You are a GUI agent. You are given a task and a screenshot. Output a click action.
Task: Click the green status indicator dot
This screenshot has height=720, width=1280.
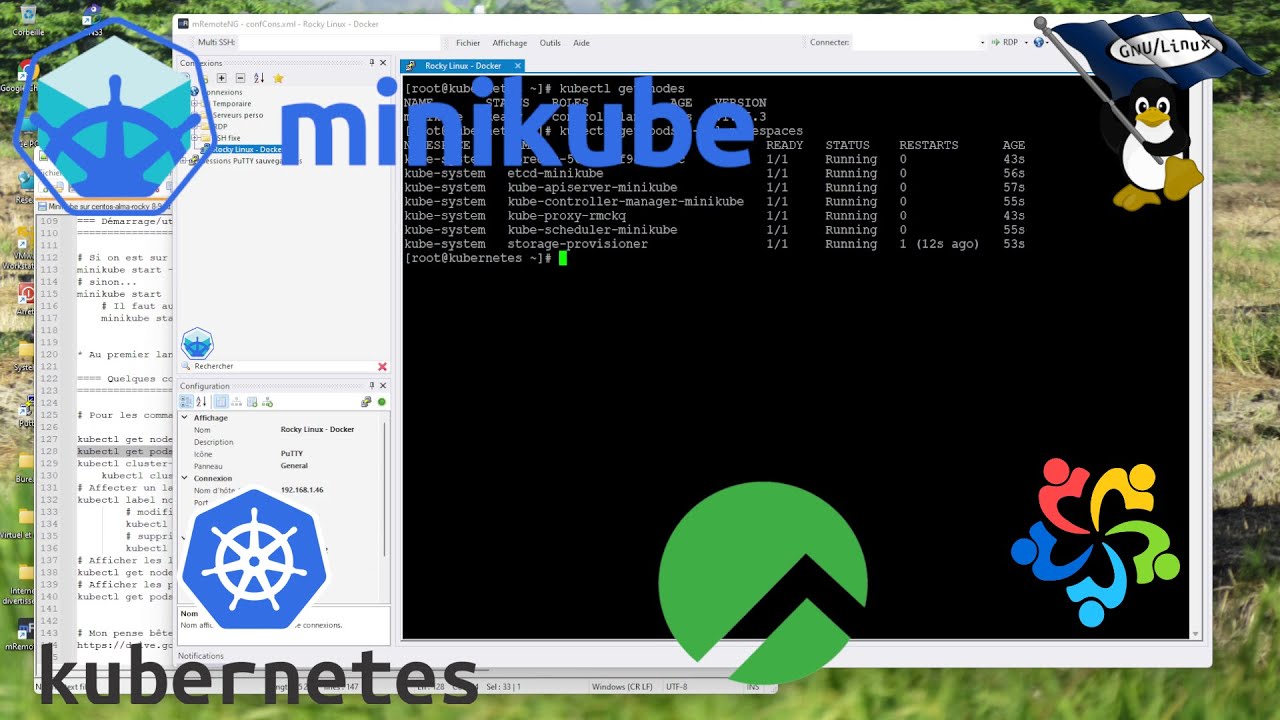(381, 402)
